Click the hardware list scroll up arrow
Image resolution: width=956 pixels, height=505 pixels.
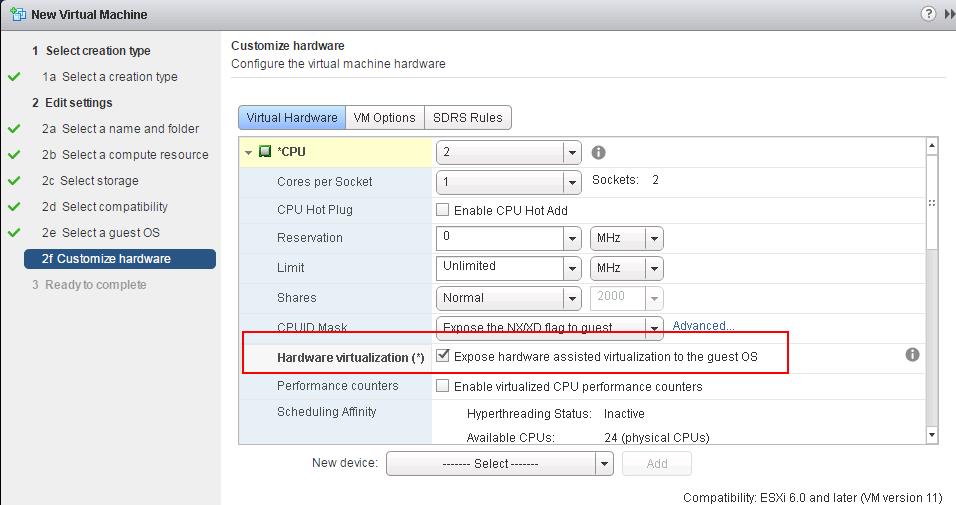point(931,146)
